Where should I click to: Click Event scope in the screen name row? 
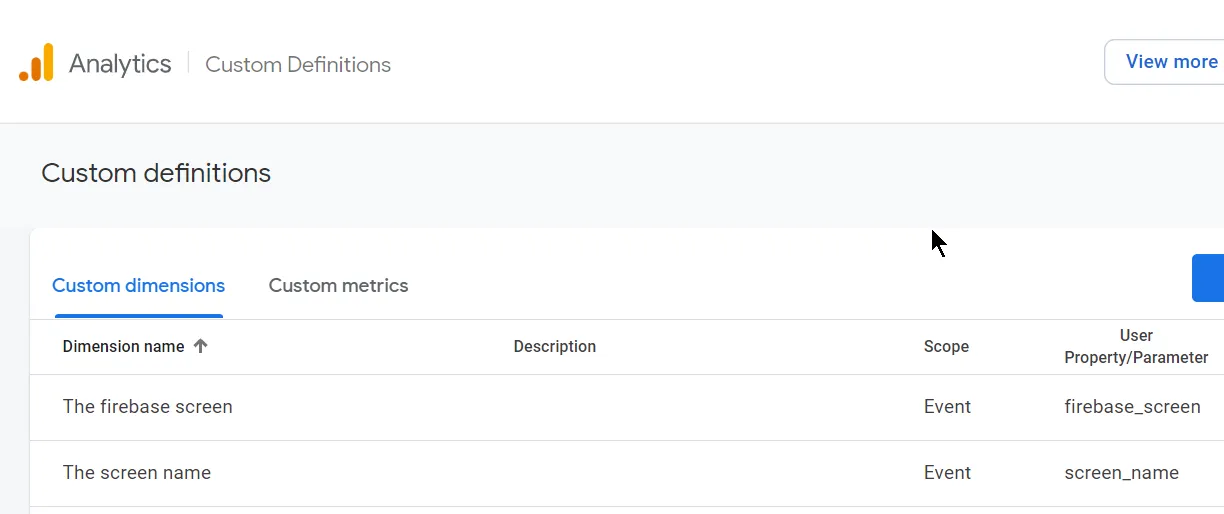pos(947,473)
